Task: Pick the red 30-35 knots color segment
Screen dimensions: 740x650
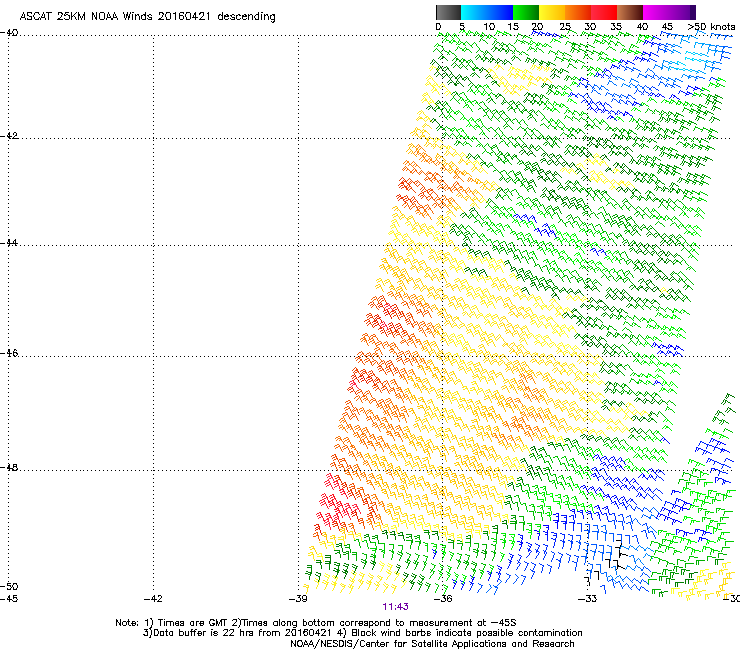Action: [604, 12]
